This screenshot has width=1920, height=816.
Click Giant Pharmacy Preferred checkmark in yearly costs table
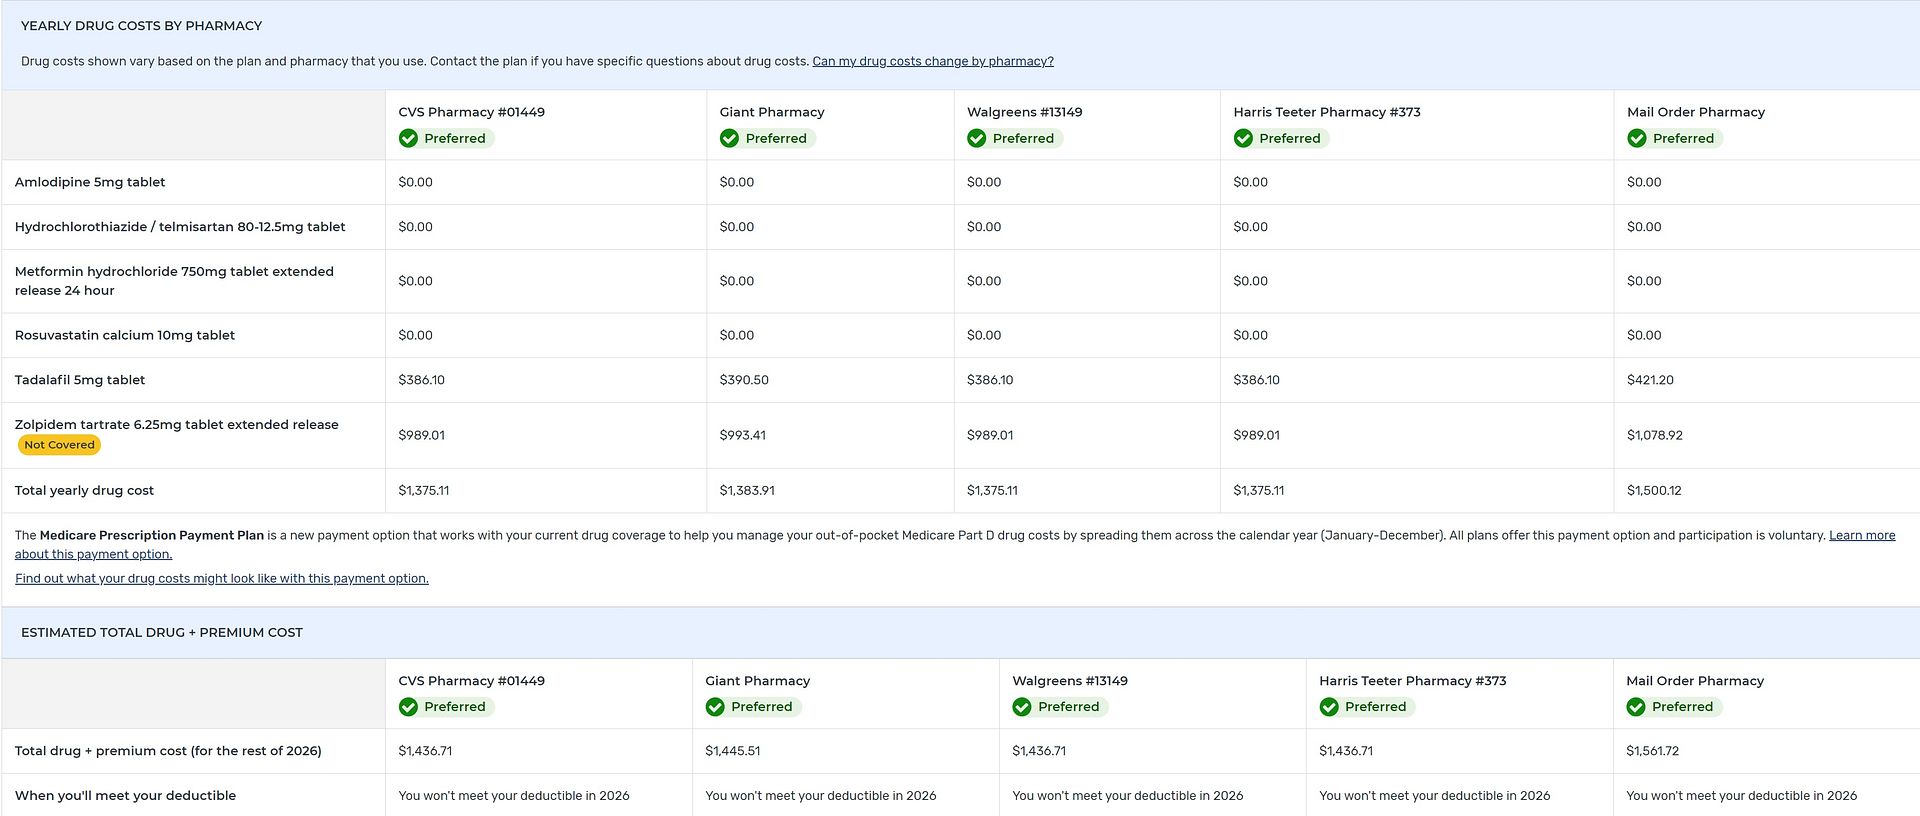729,139
